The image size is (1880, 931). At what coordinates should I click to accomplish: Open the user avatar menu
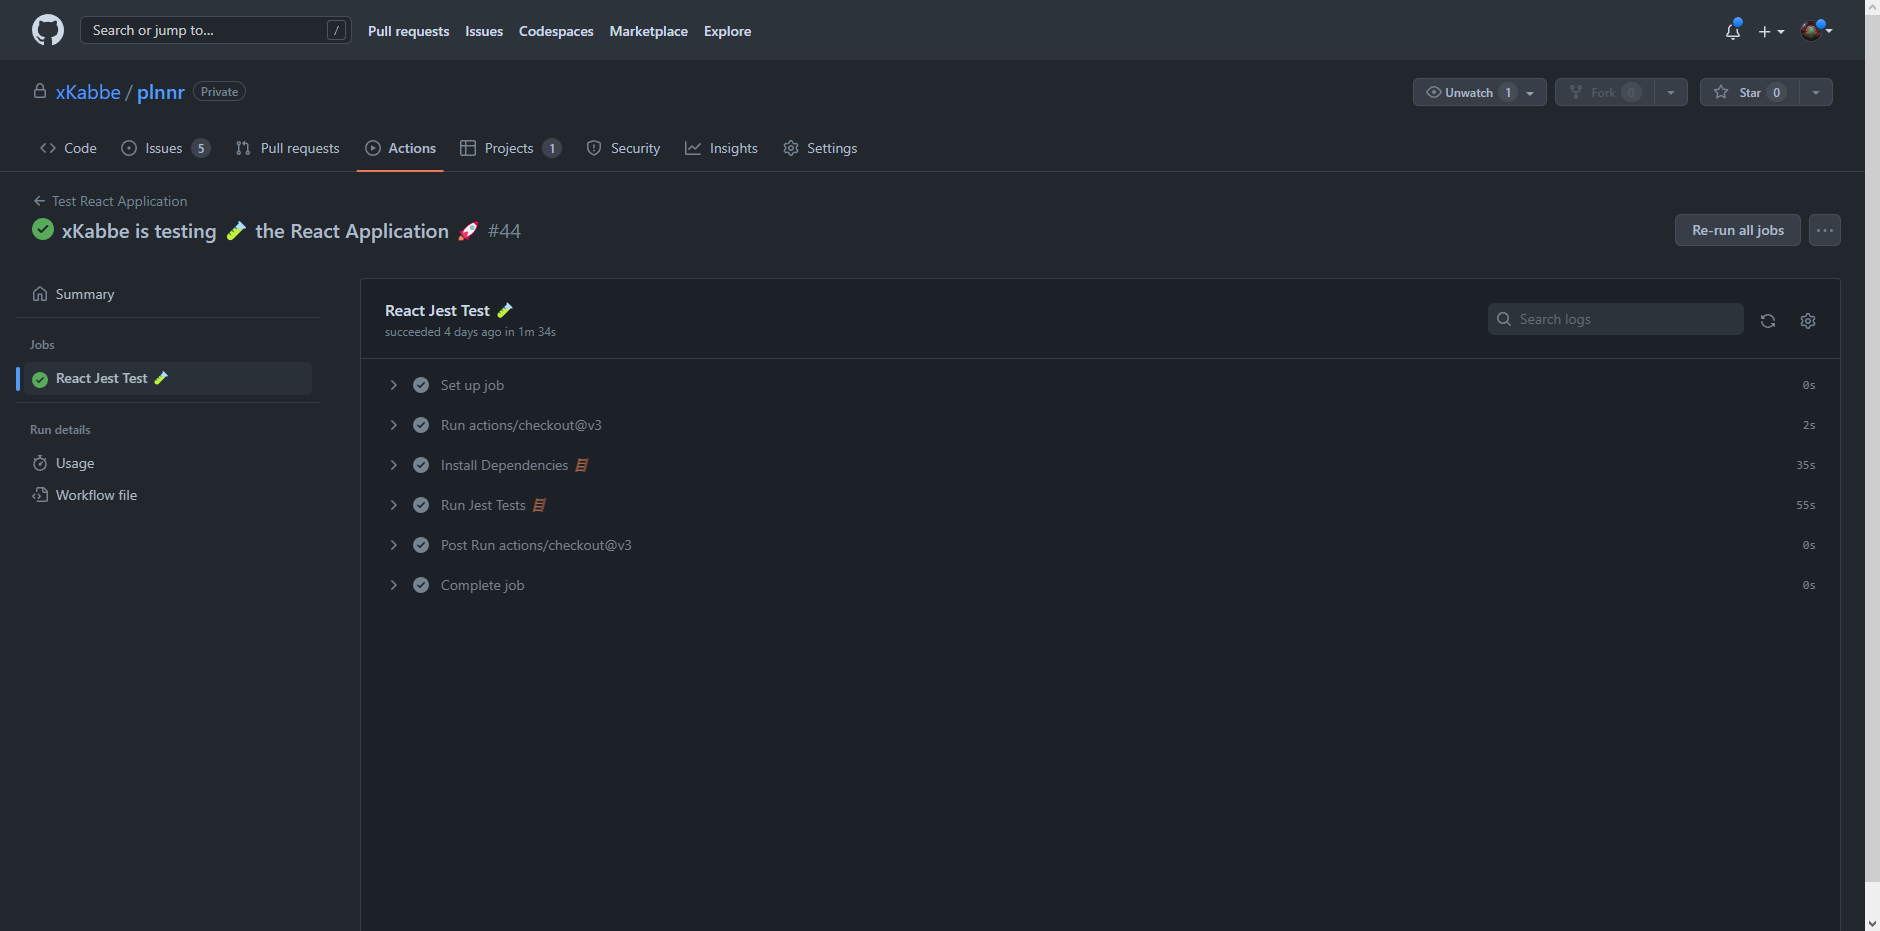click(1816, 30)
